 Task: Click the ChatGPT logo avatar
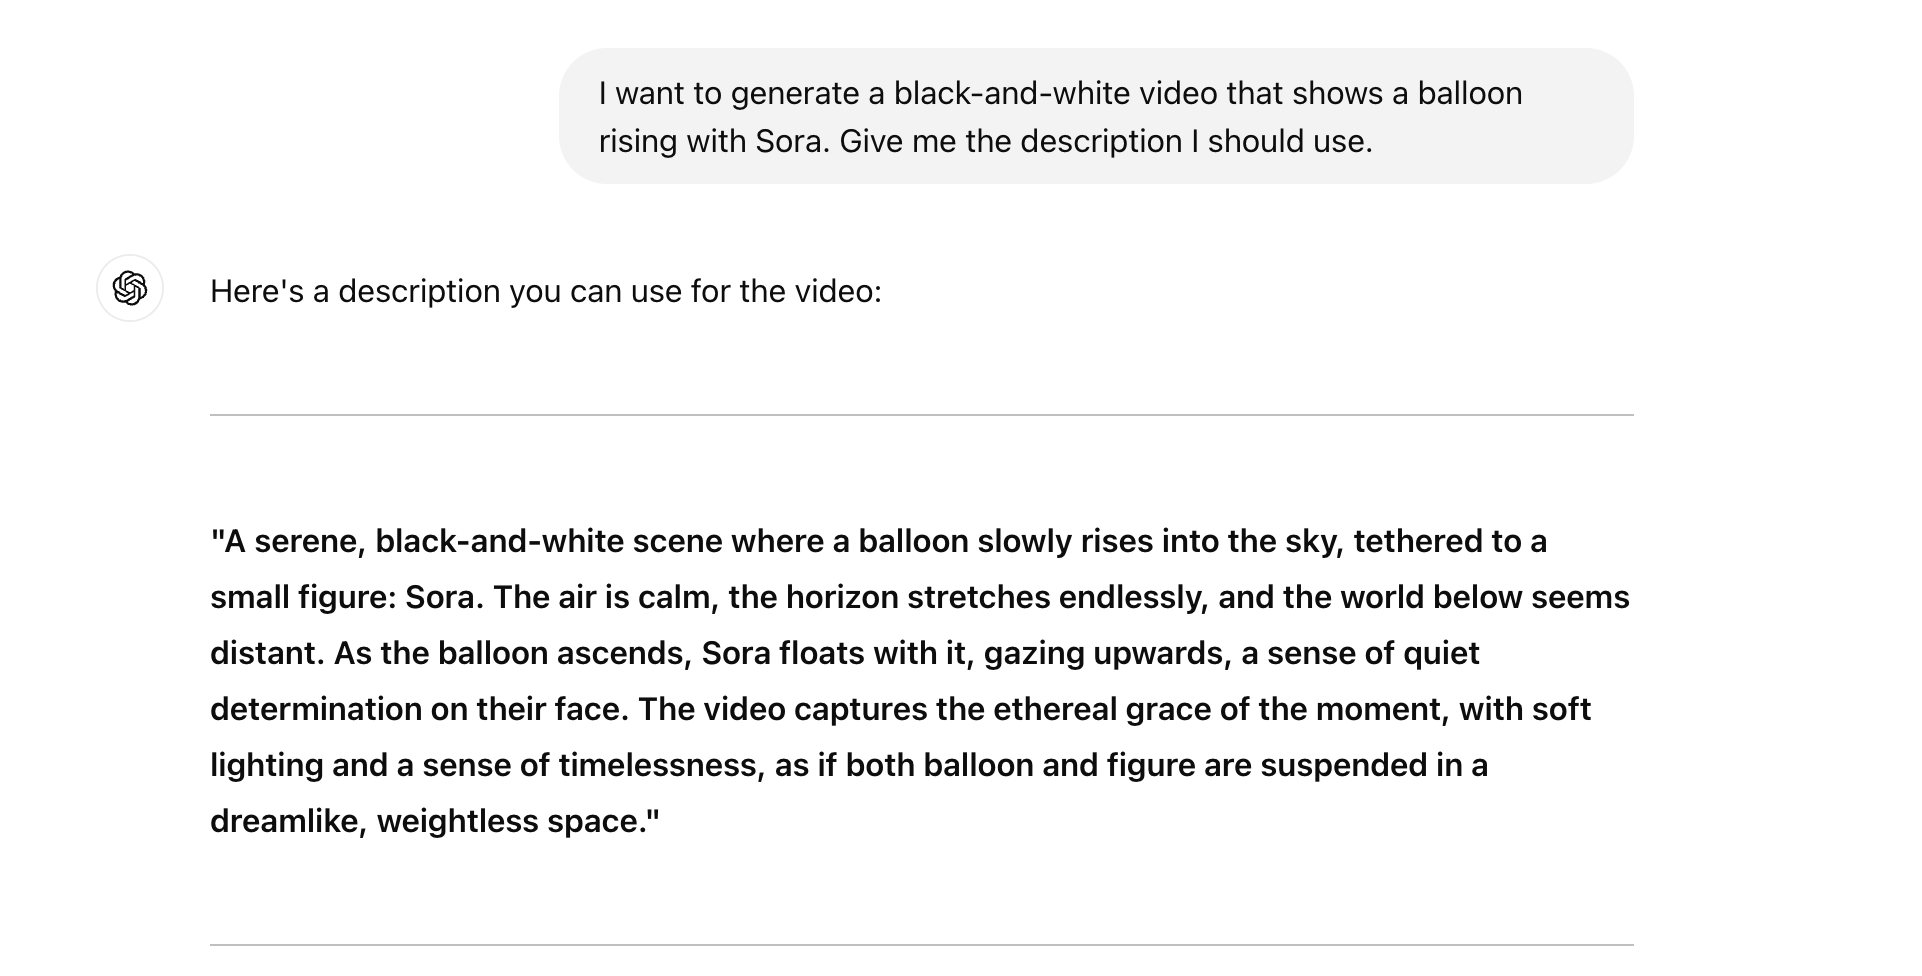tap(130, 289)
